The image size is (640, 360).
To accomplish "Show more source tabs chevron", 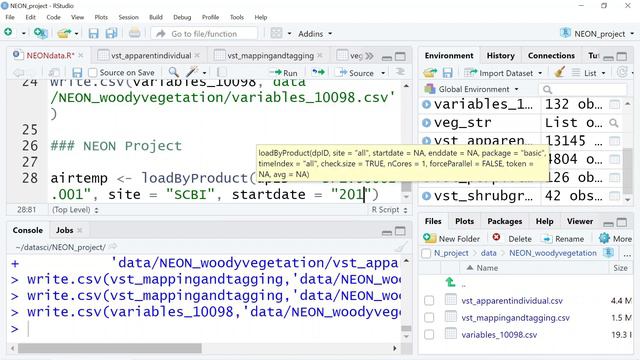I will [369, 56].
